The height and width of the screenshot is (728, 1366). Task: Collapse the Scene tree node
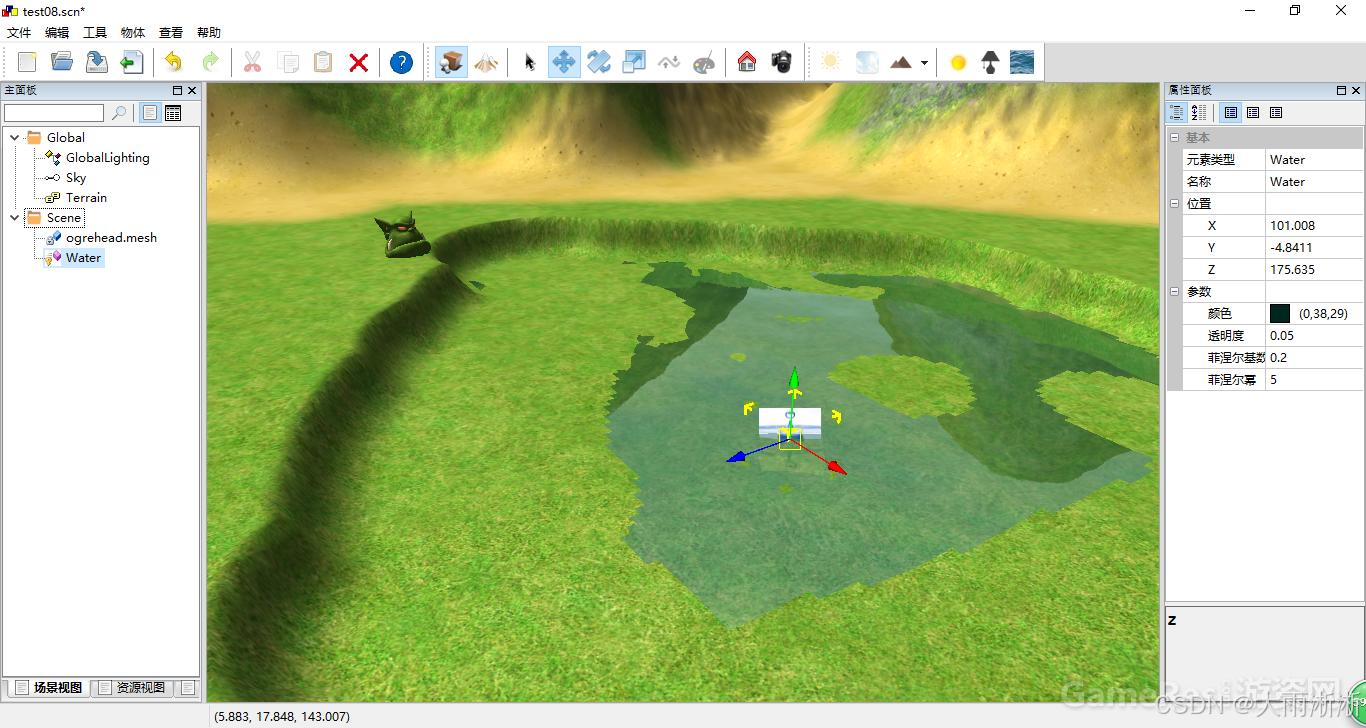[14, 217]
